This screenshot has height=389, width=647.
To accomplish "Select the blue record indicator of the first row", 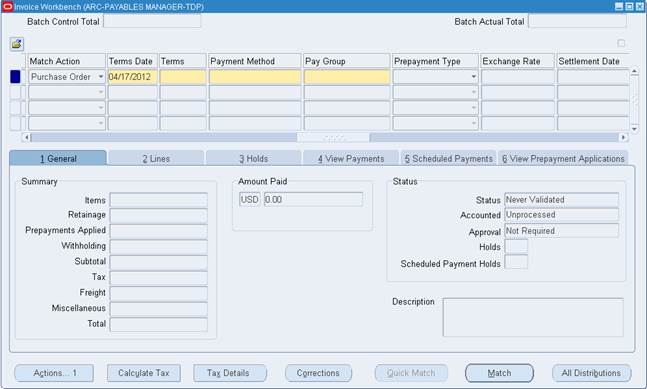I will coord(15,77).
